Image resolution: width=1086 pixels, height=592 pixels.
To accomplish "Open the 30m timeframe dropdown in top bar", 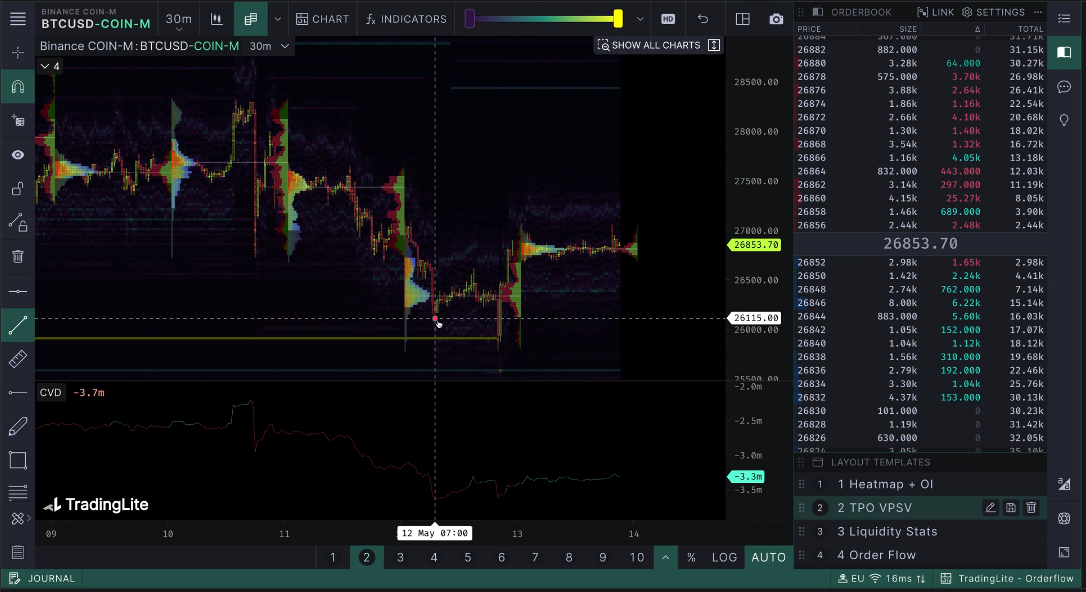I will pos(179,21).
